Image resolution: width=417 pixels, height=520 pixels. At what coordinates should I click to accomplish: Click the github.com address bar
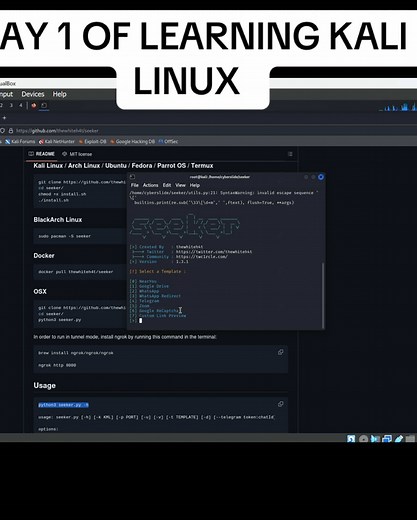tap(57, 131)
